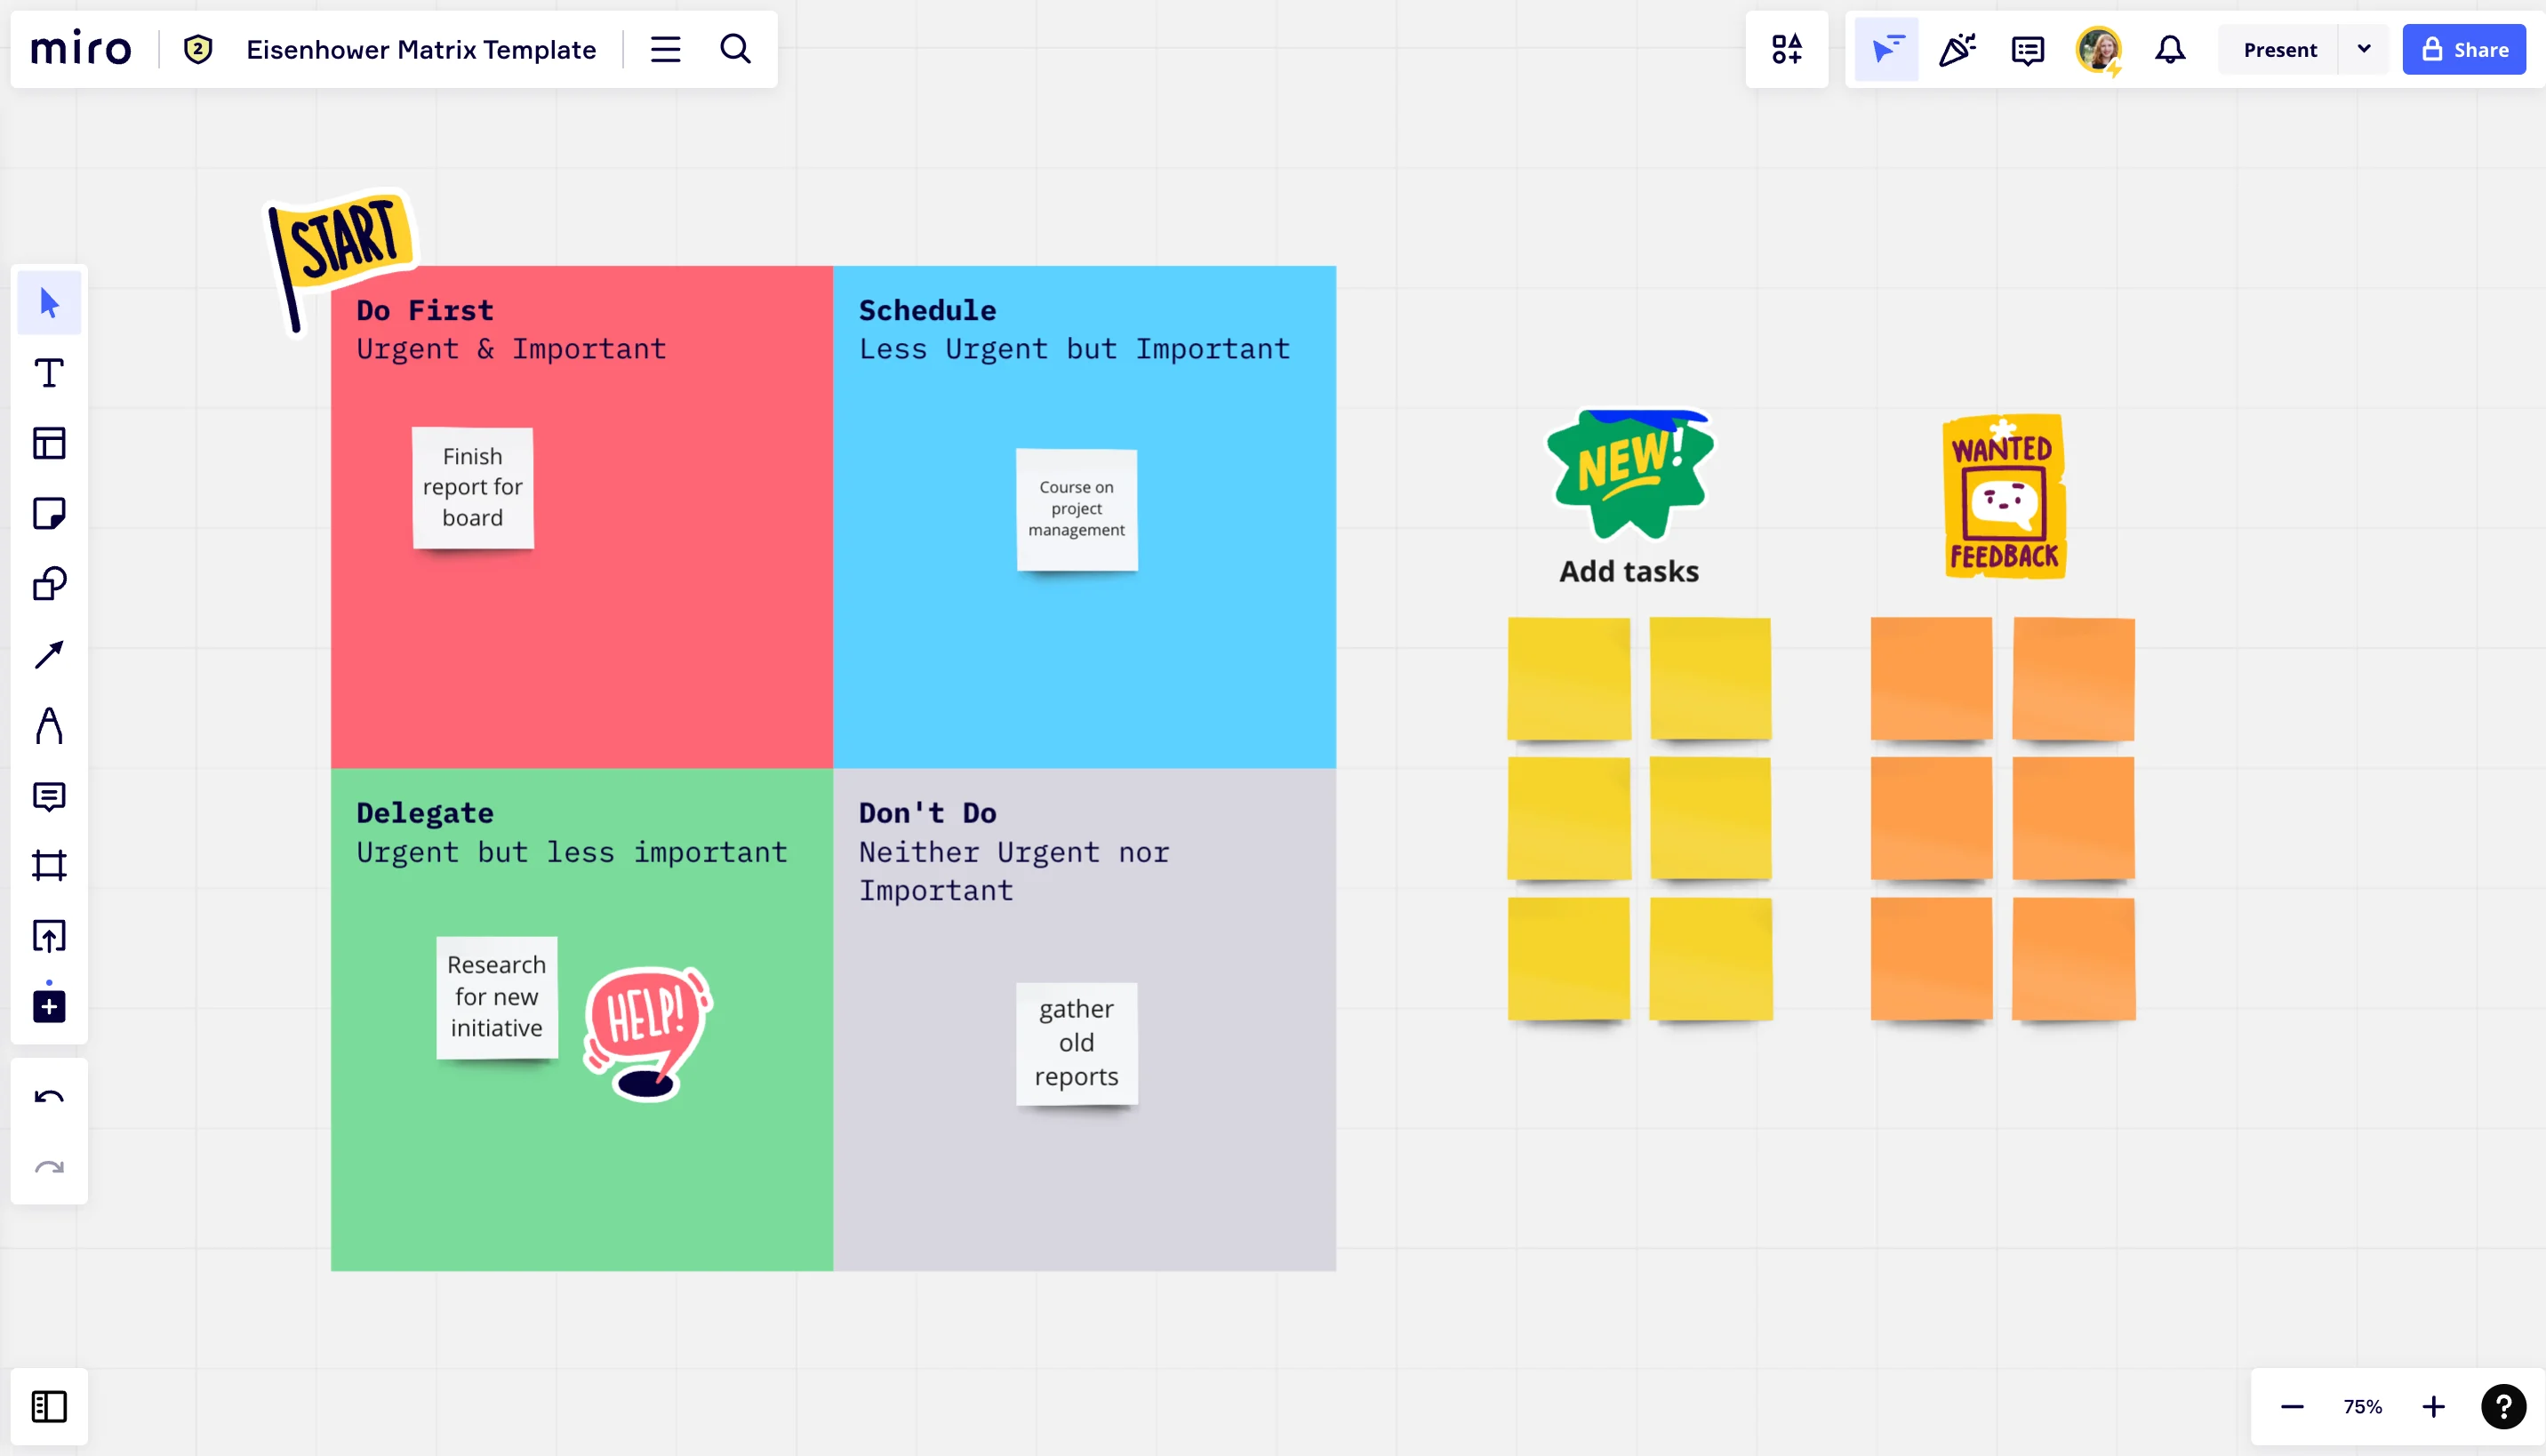Viewport: 2546px width, 1456px height.
Task: Click the Upload tool icon
Action: click(x=49, y=936)
